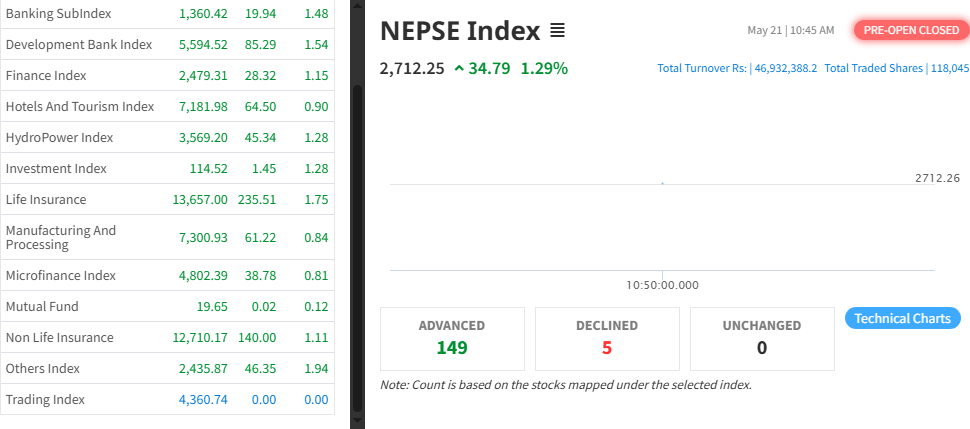Click the green up-arrow change indicator
970x429 pixels.
point(459,69)
